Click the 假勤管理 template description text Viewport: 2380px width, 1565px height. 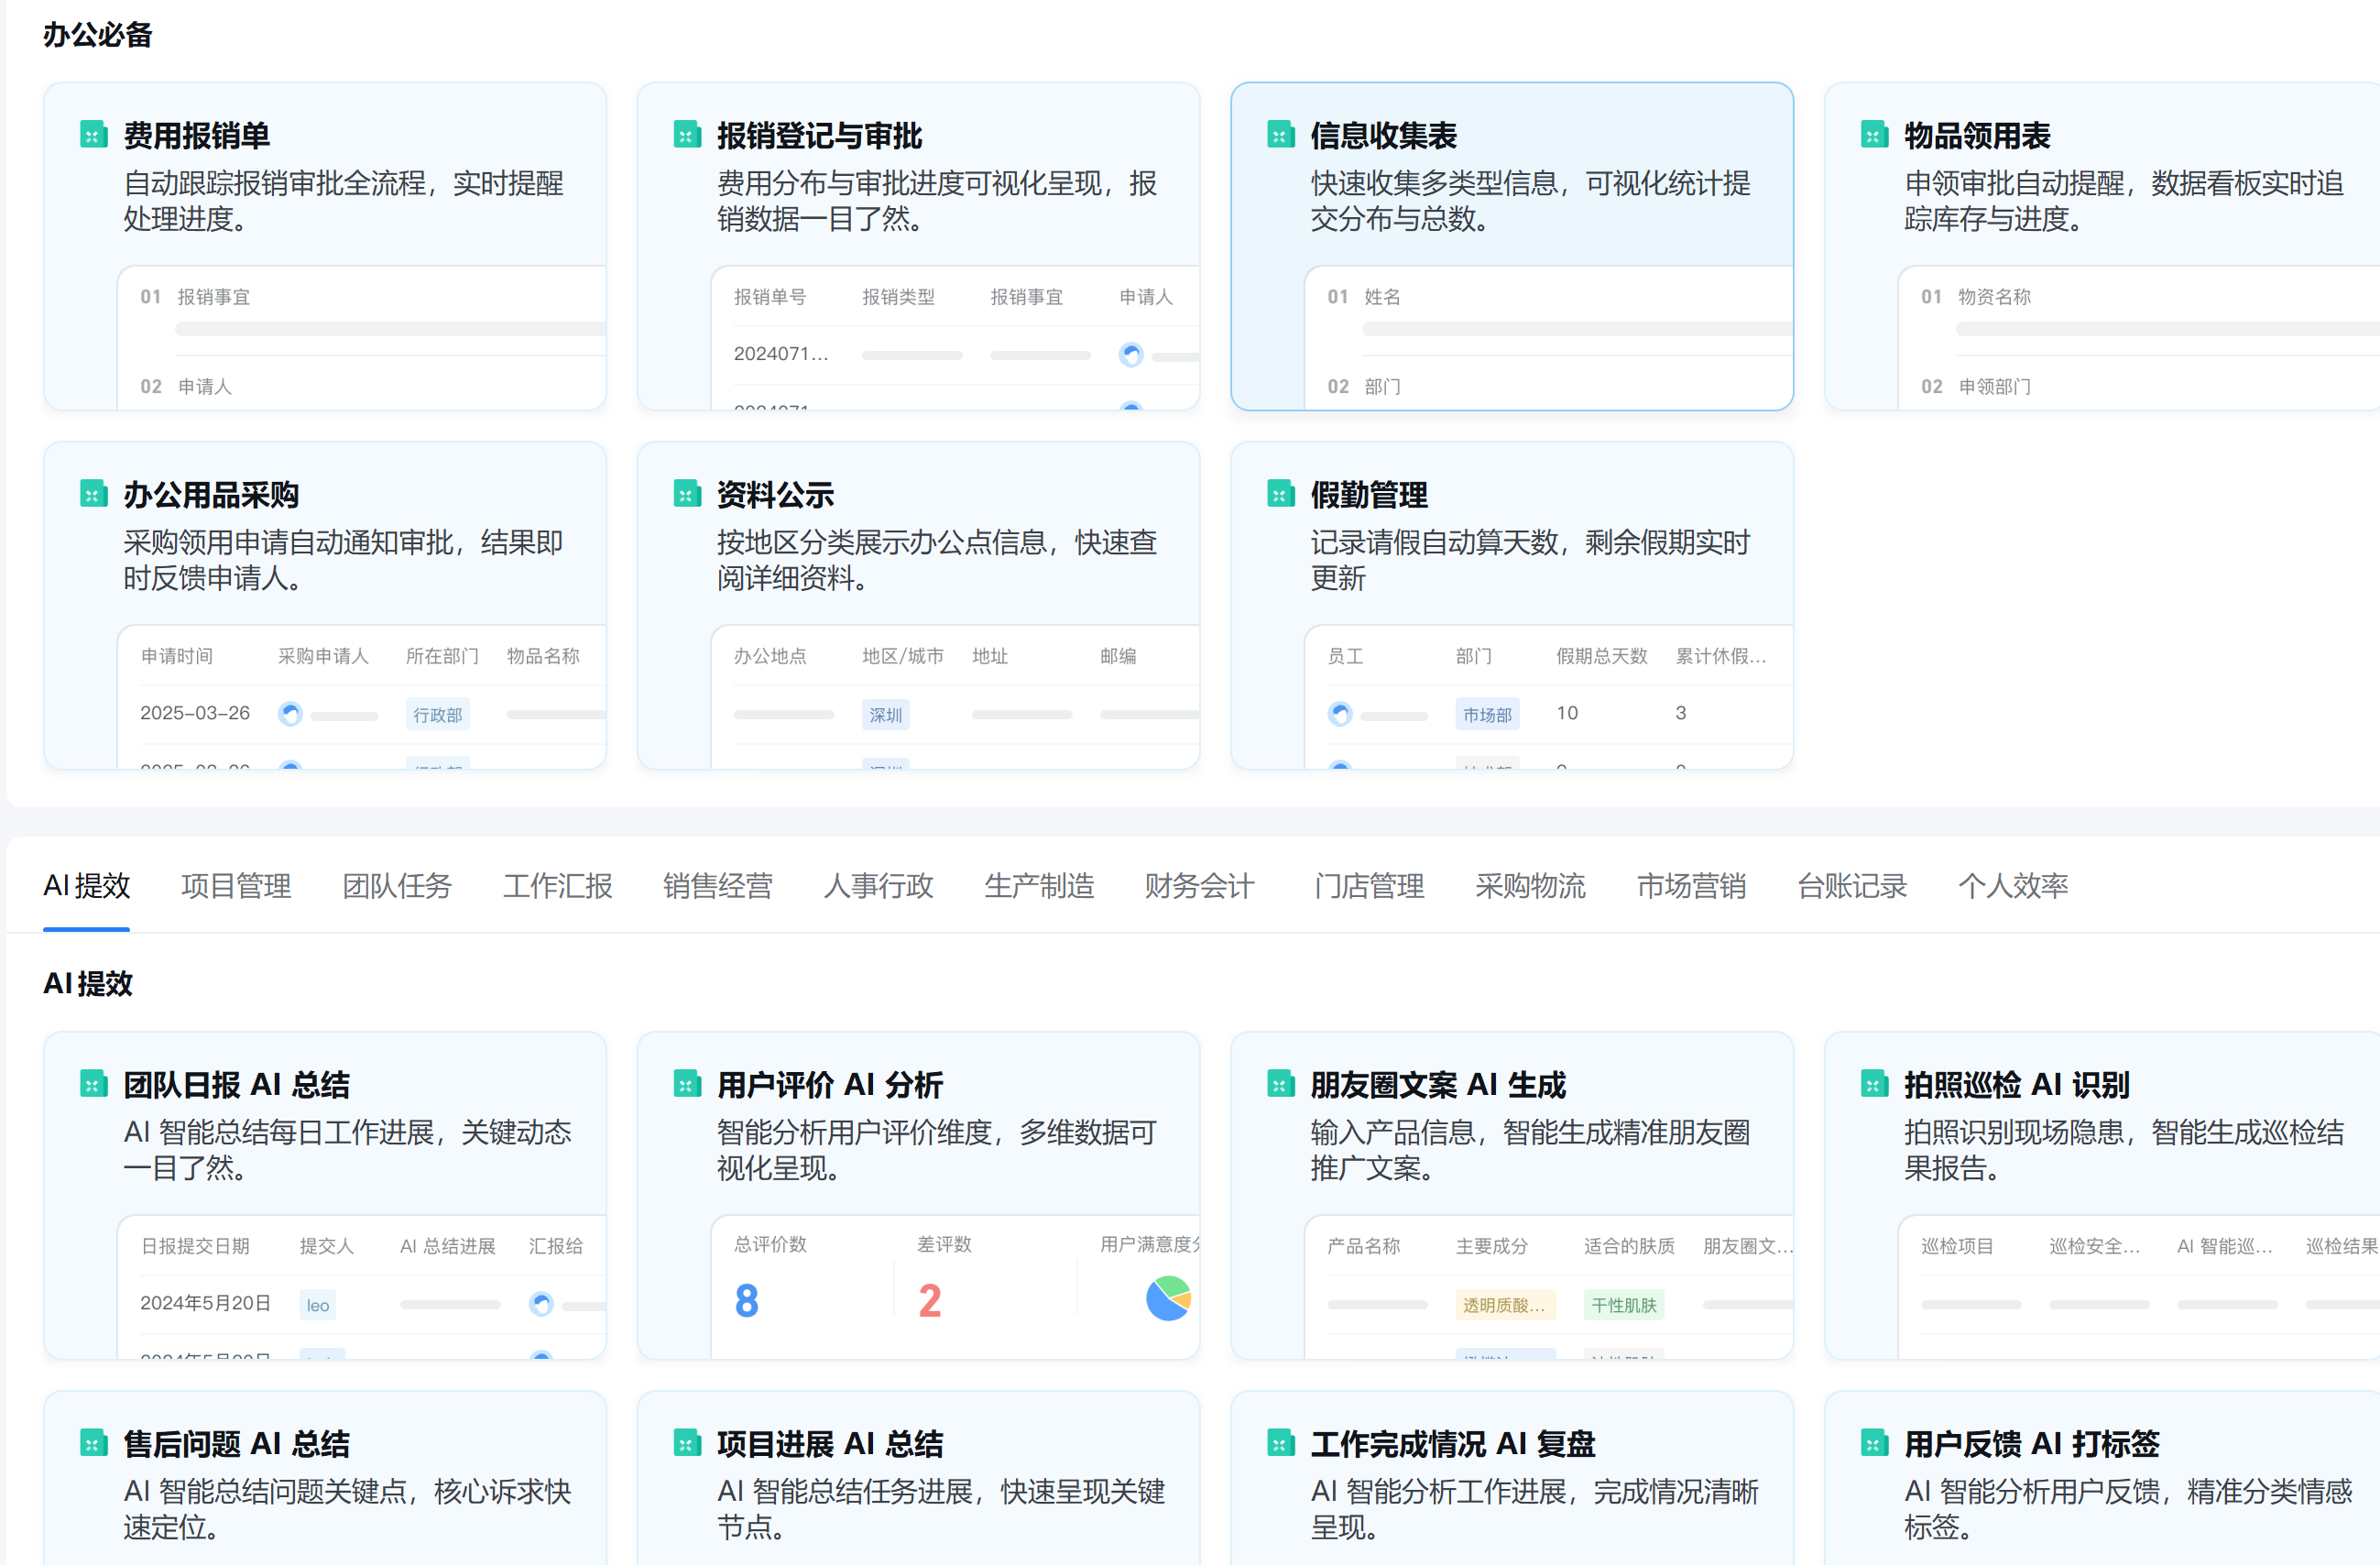click(1530, 560)
